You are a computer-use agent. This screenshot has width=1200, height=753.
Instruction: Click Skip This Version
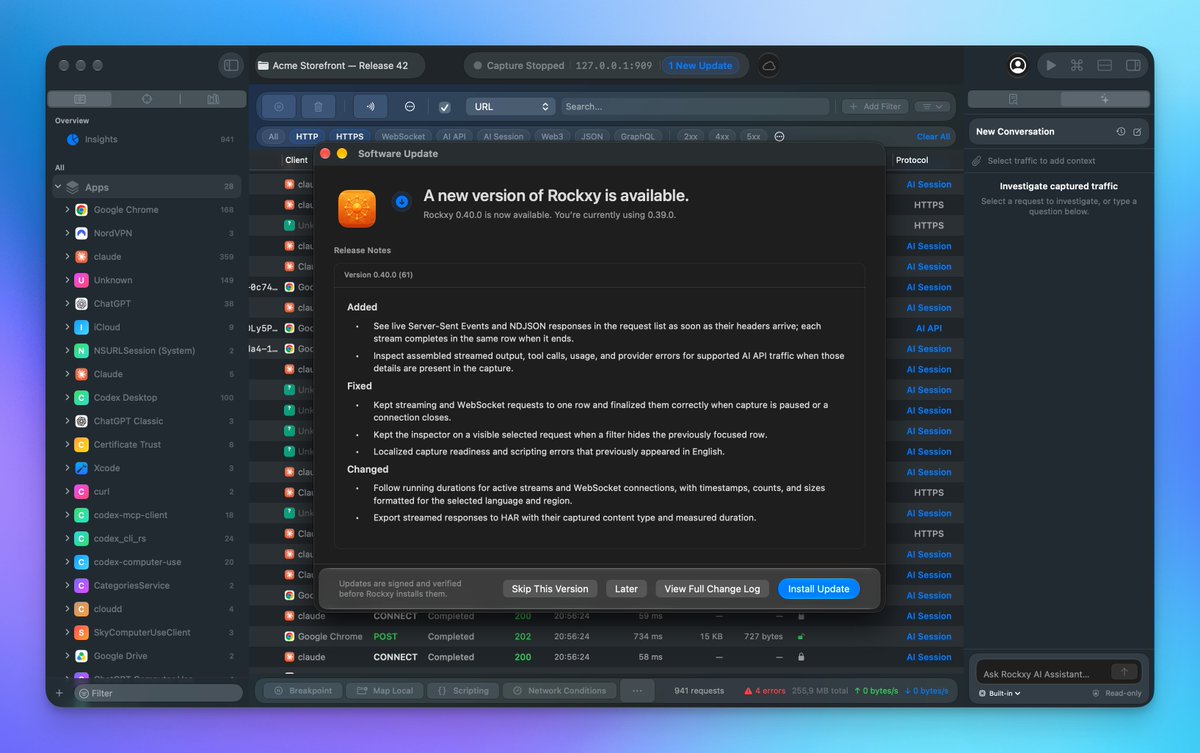tap(550, 589)
